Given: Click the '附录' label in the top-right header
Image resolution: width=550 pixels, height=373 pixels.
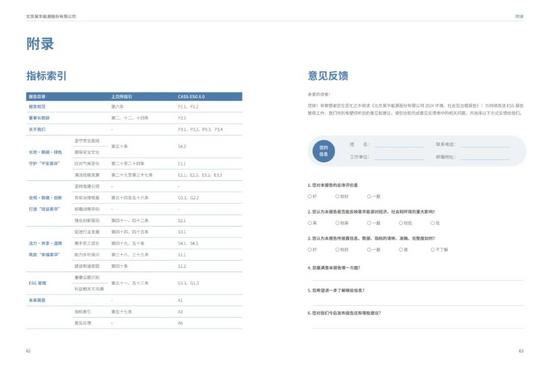Looking at the screenshot, I should 519,16.
